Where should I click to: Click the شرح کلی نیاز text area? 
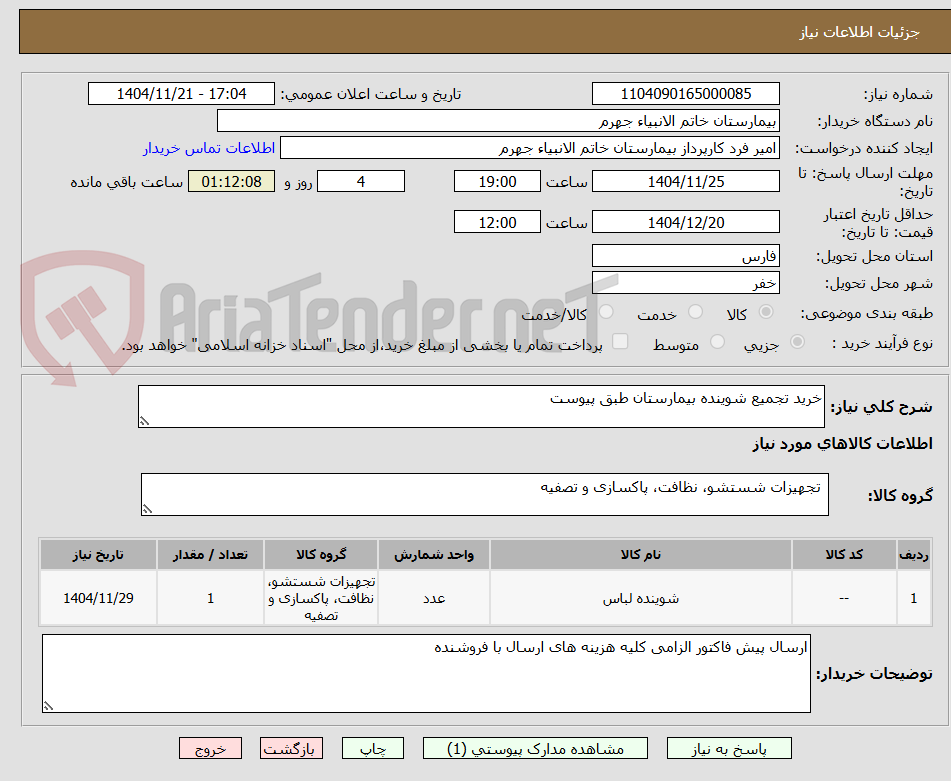(x=481, y=406)
